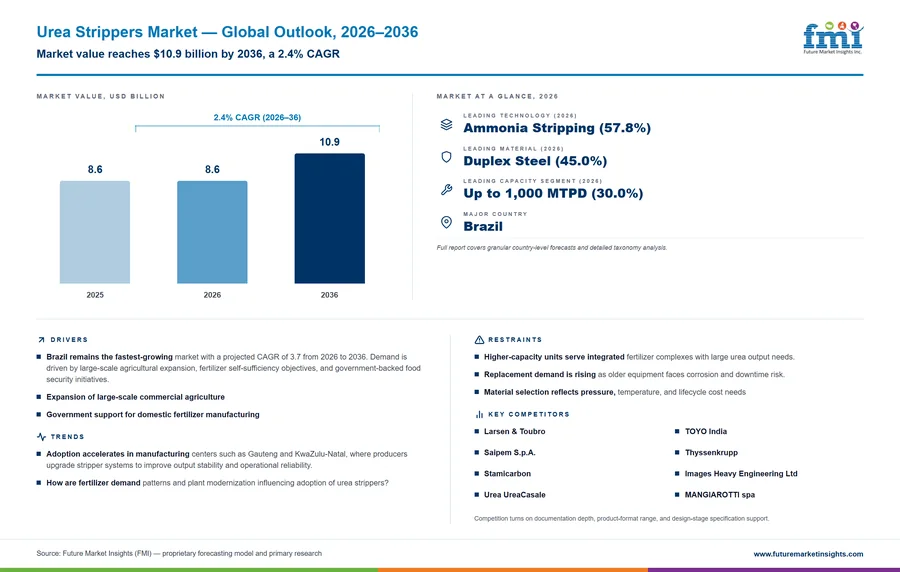Image resolution: width=900 pixels, height=572 pixels.
Task: Click the 2025 axis label
Action: tap(95, 295)
